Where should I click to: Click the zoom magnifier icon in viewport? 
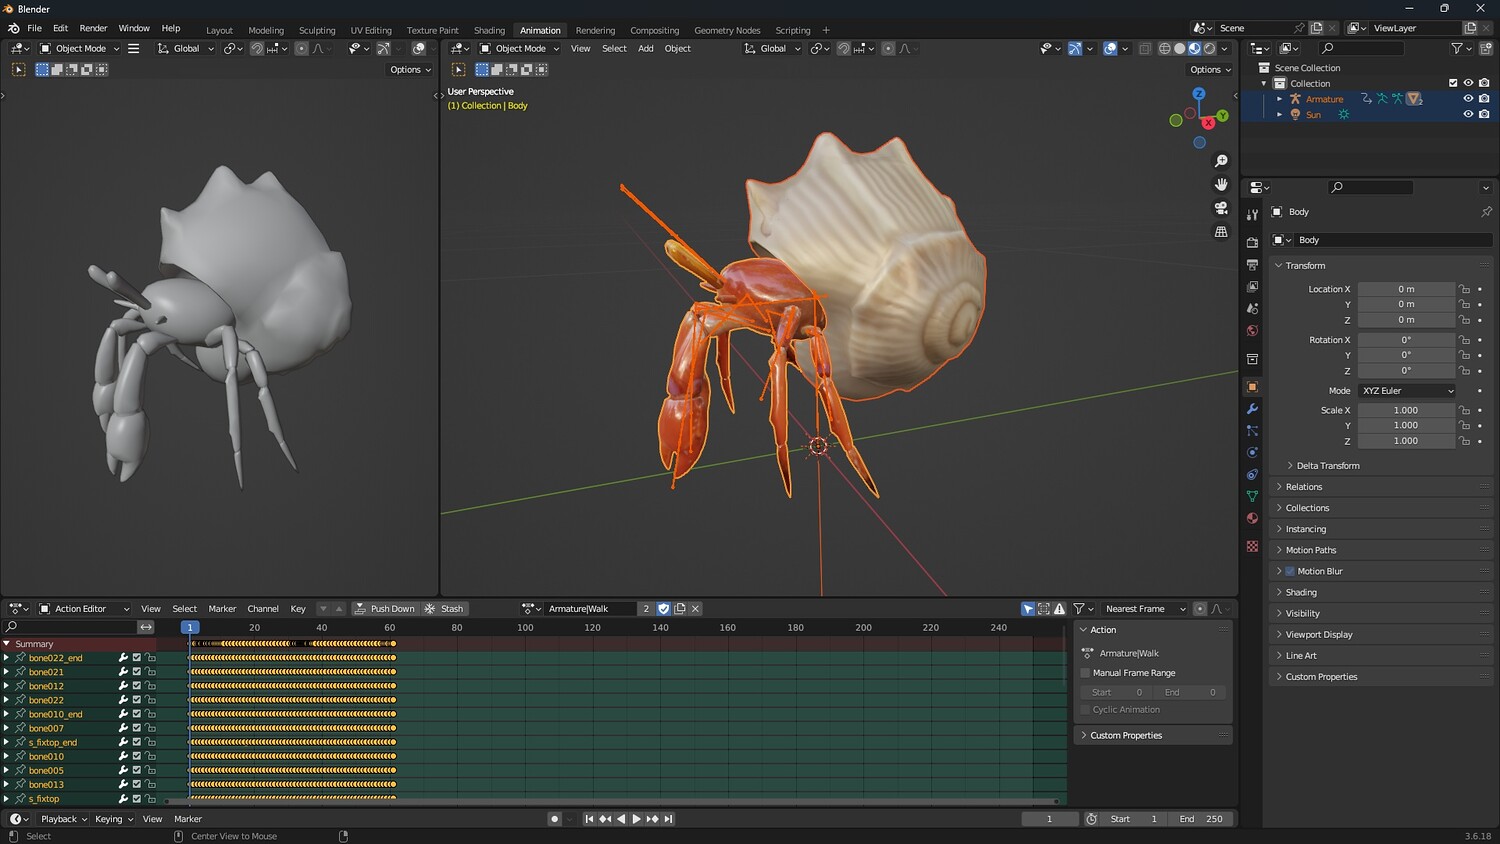1221,161
